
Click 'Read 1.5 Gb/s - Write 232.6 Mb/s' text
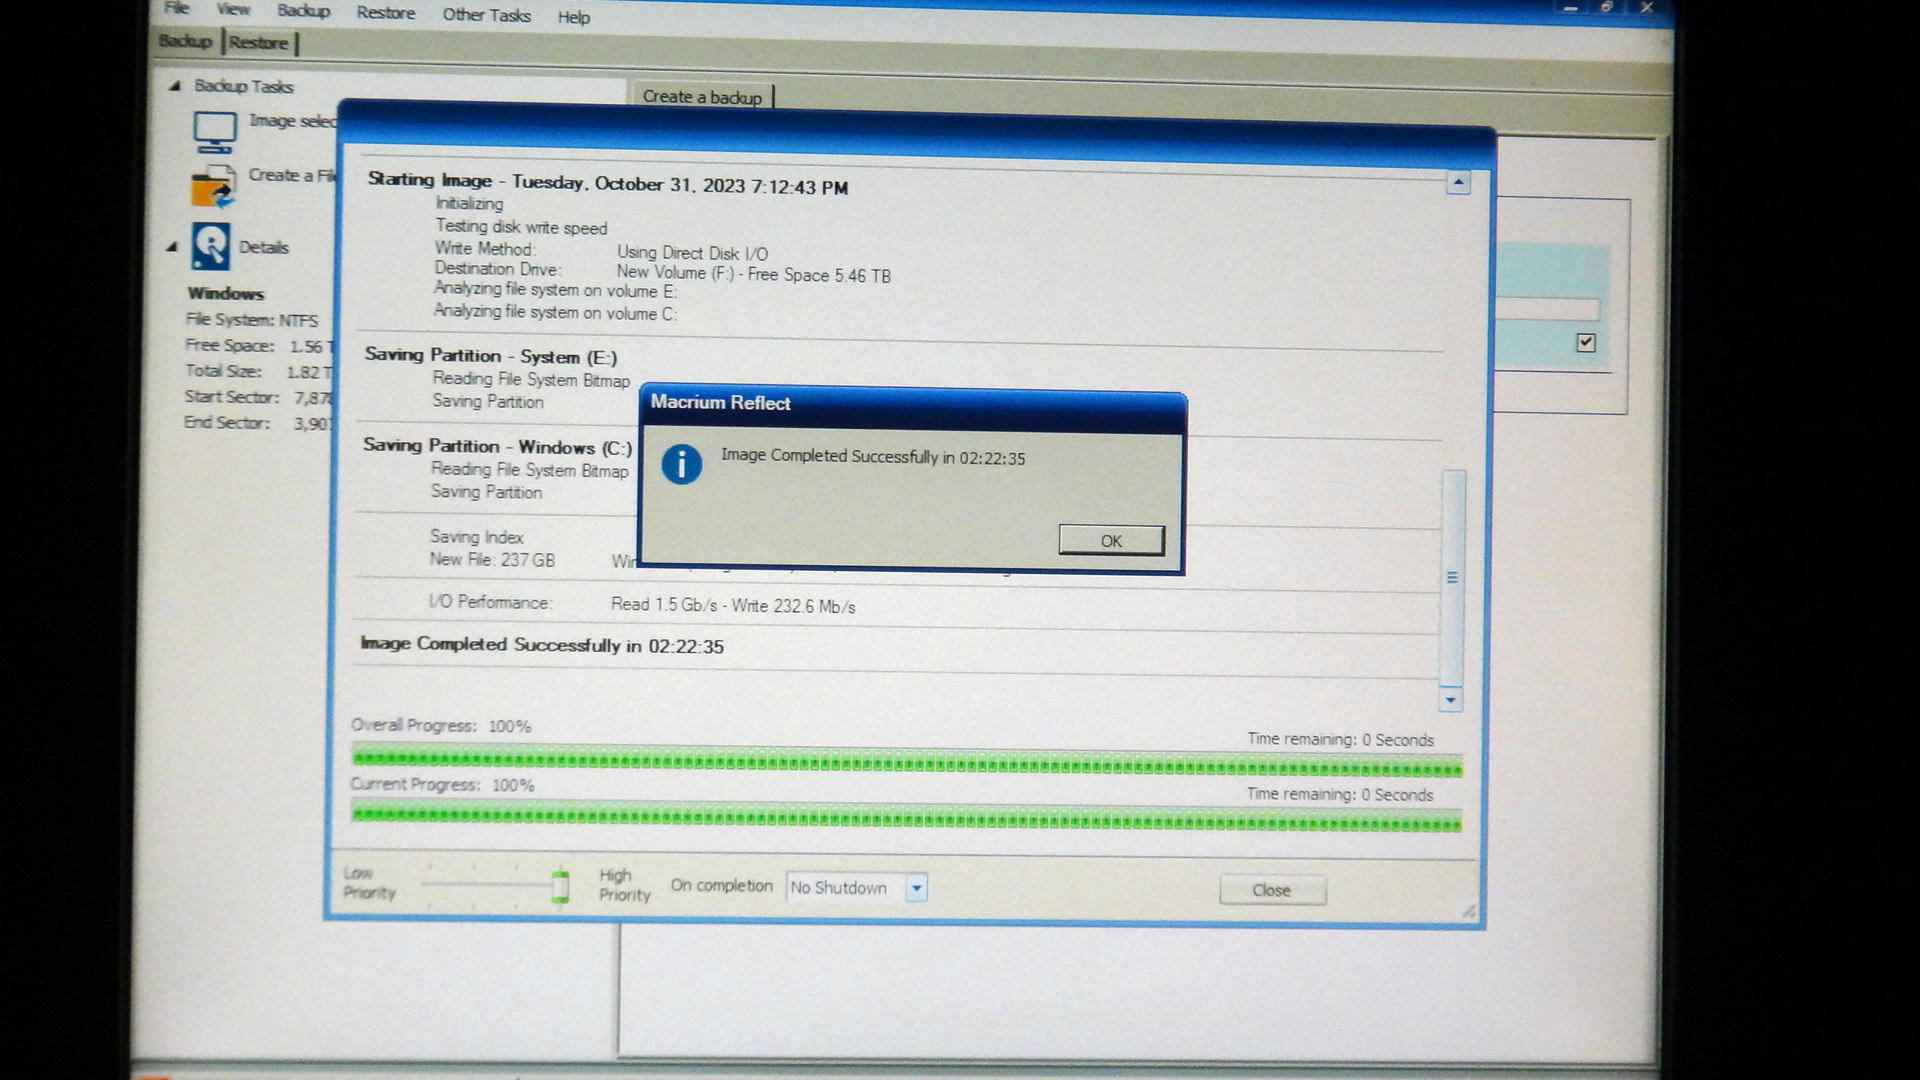733,605
